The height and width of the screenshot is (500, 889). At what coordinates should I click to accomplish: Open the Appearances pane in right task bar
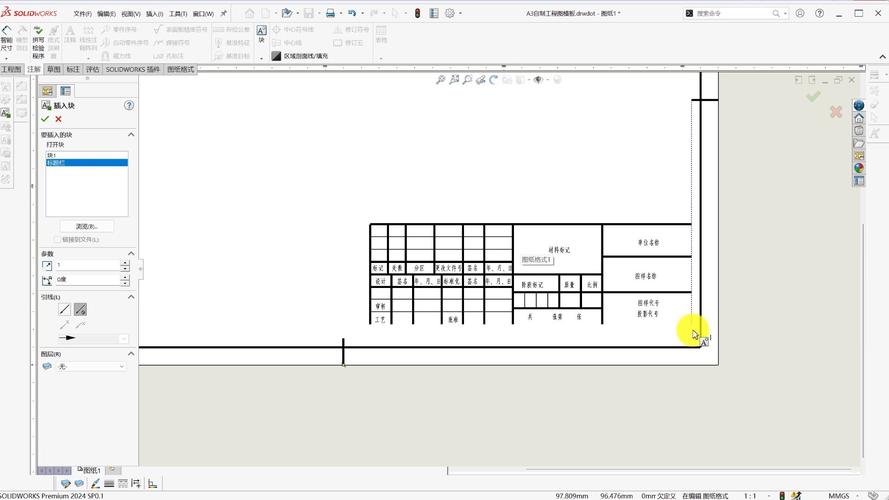(x=859, y=168)
